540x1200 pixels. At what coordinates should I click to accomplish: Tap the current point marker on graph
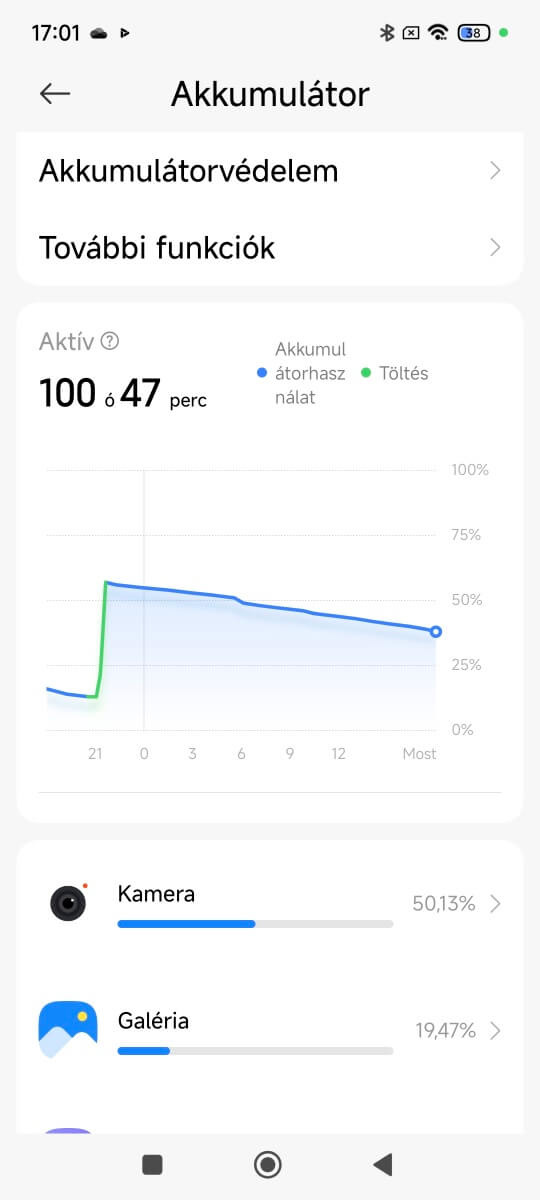click(436, 632)
